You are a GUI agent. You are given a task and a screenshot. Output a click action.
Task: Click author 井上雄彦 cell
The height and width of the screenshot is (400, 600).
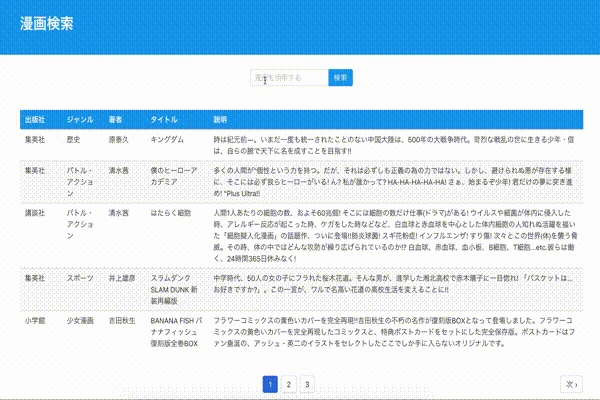122,278
